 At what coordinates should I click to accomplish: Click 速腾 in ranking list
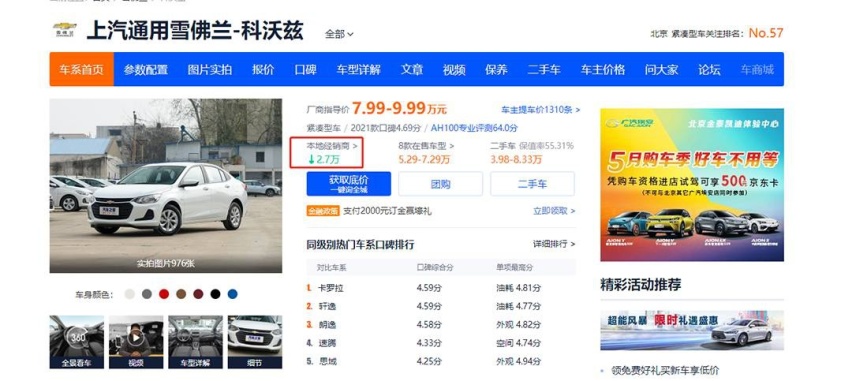[x=328, y=343]
